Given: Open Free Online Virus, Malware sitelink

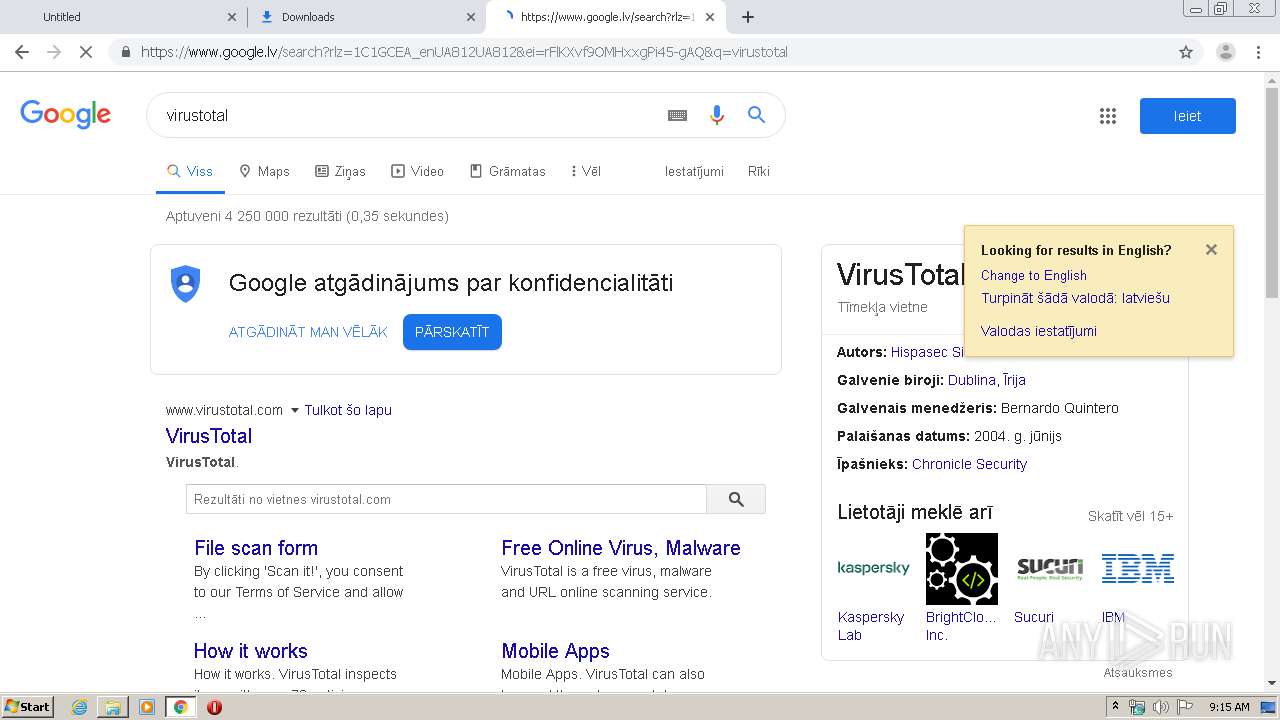Looking at the screenshot, I should (621, 548).
